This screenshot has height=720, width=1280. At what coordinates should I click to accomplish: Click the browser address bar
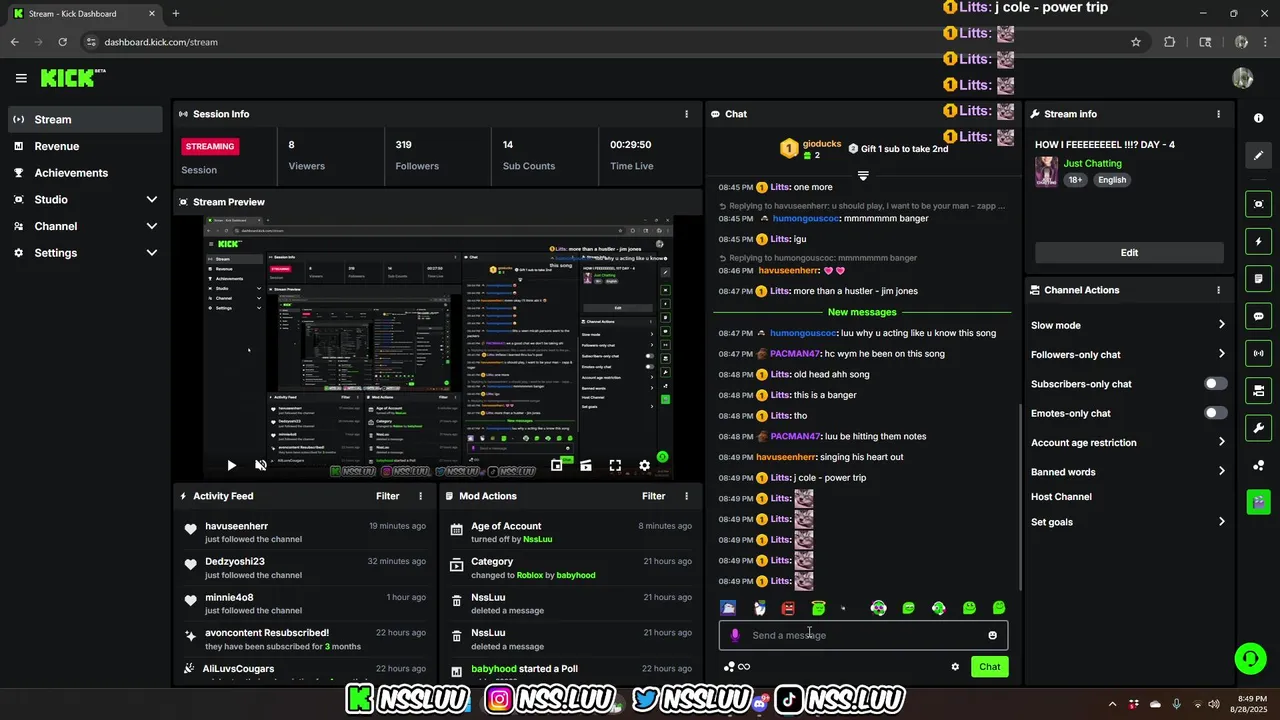pos(600,42)
